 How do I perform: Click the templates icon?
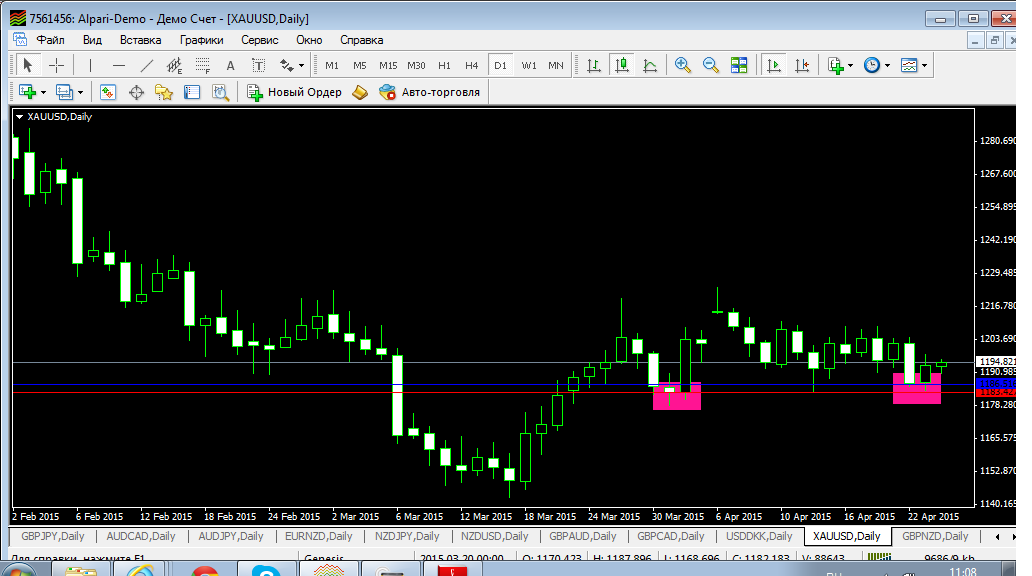point(909,65)
